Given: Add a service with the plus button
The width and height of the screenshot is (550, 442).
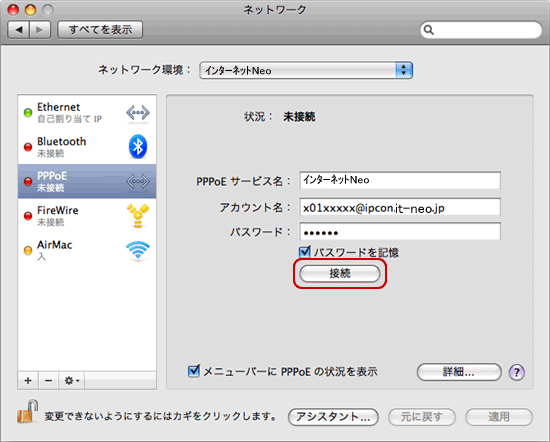Looking at the screenshot, I should coord(28,381).
